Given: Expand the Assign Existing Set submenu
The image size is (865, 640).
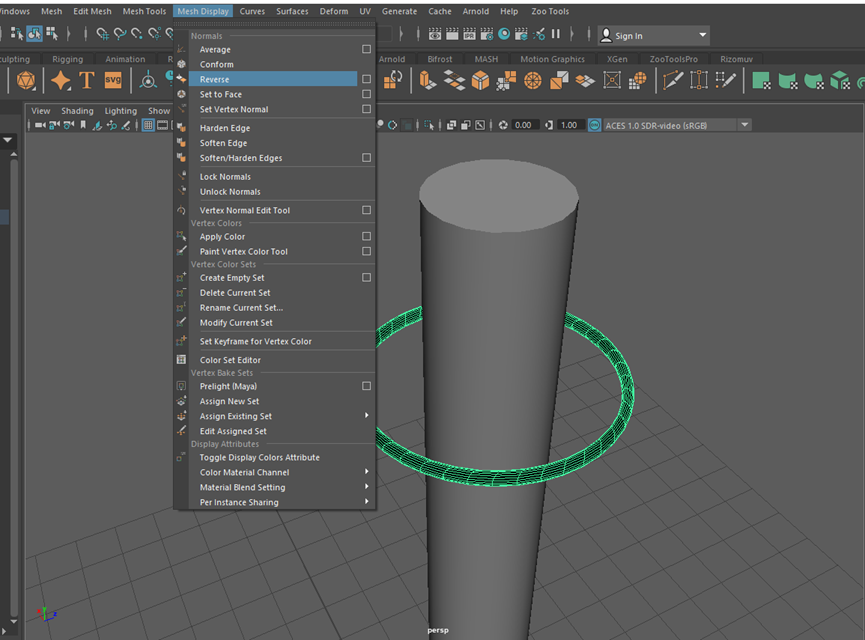Looking at the screenshot, I should (366, 415).
